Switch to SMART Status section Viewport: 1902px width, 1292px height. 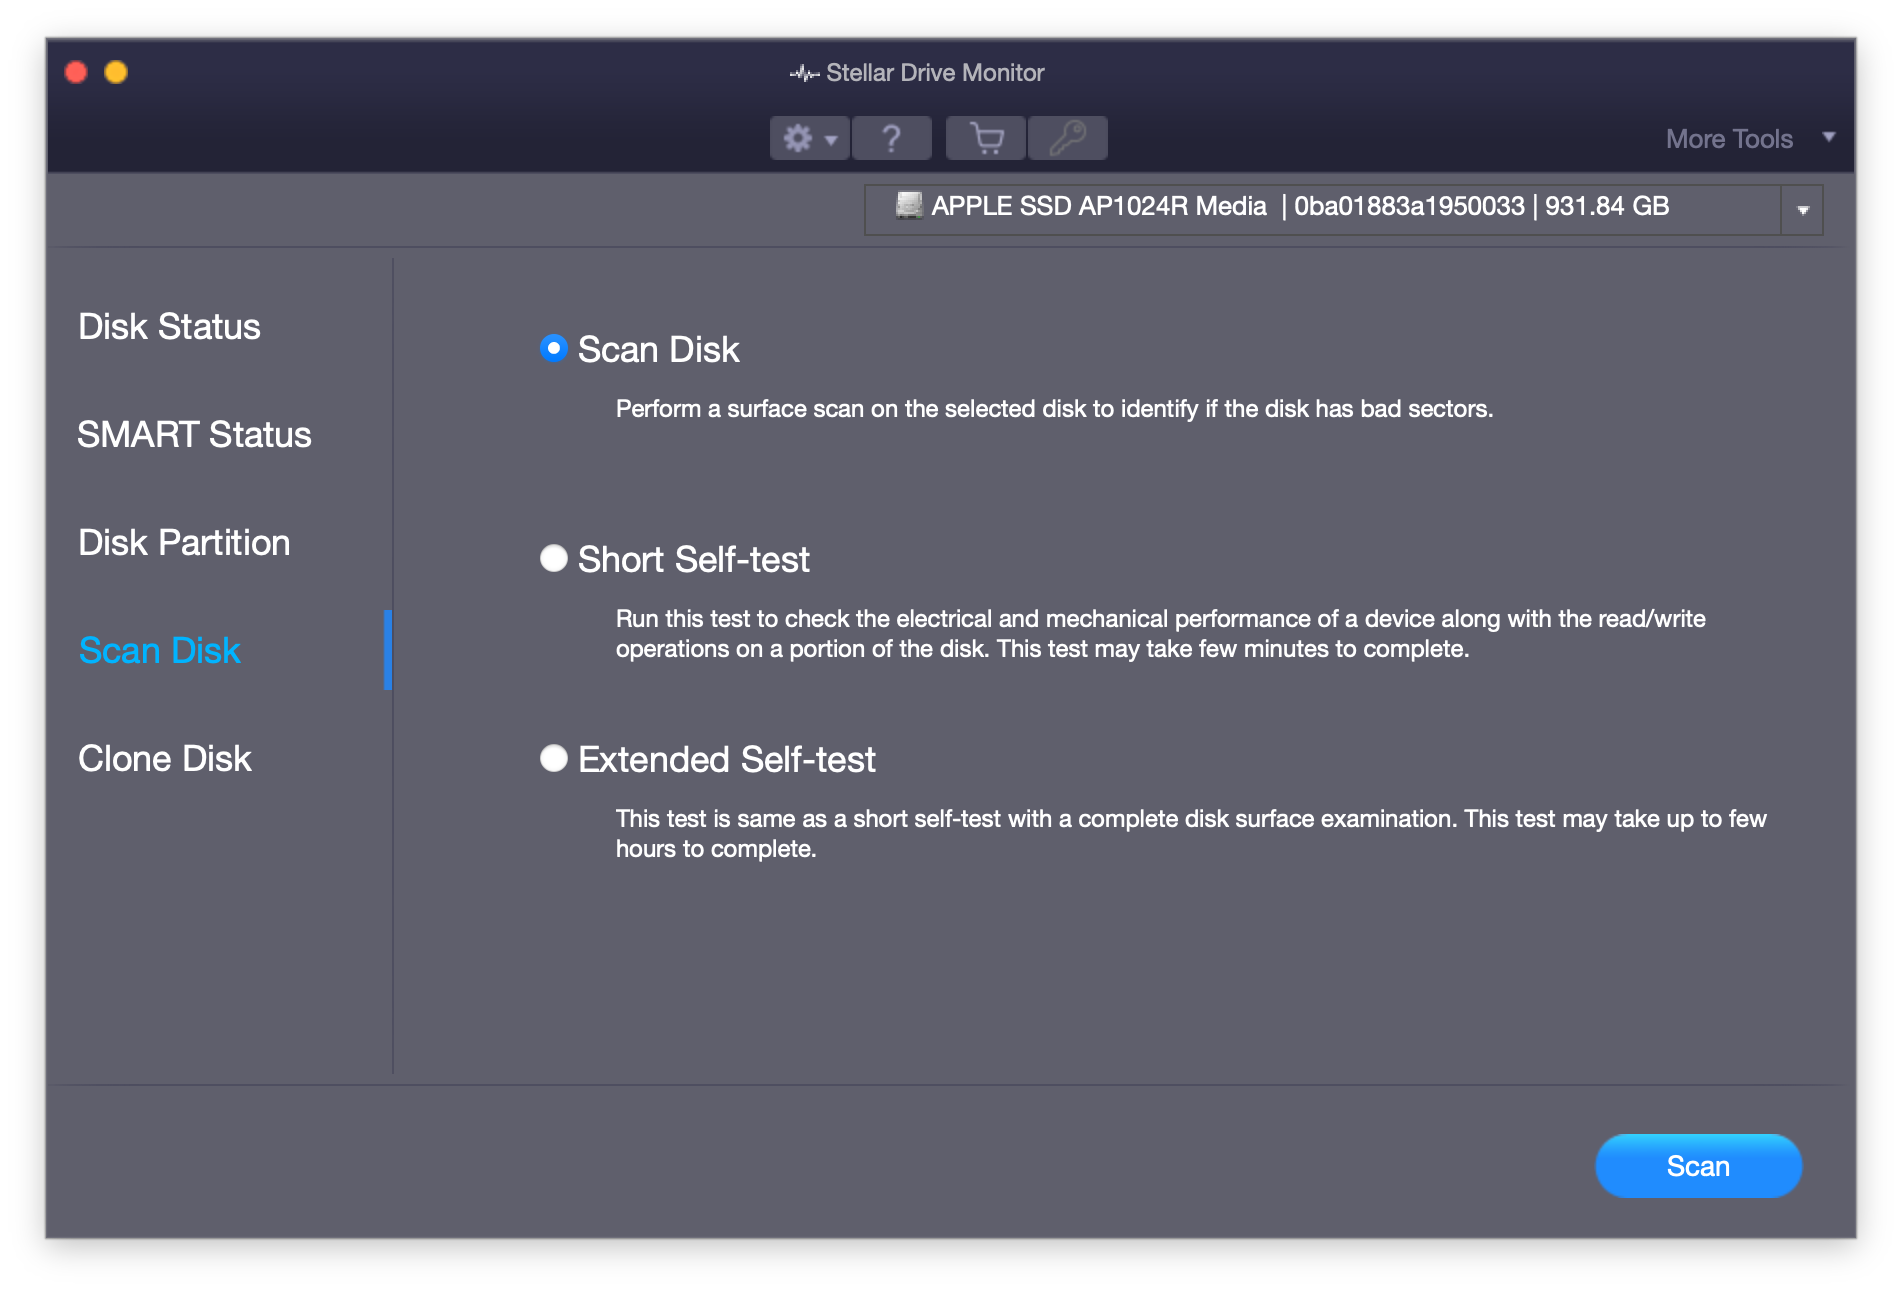click(194, 435)
